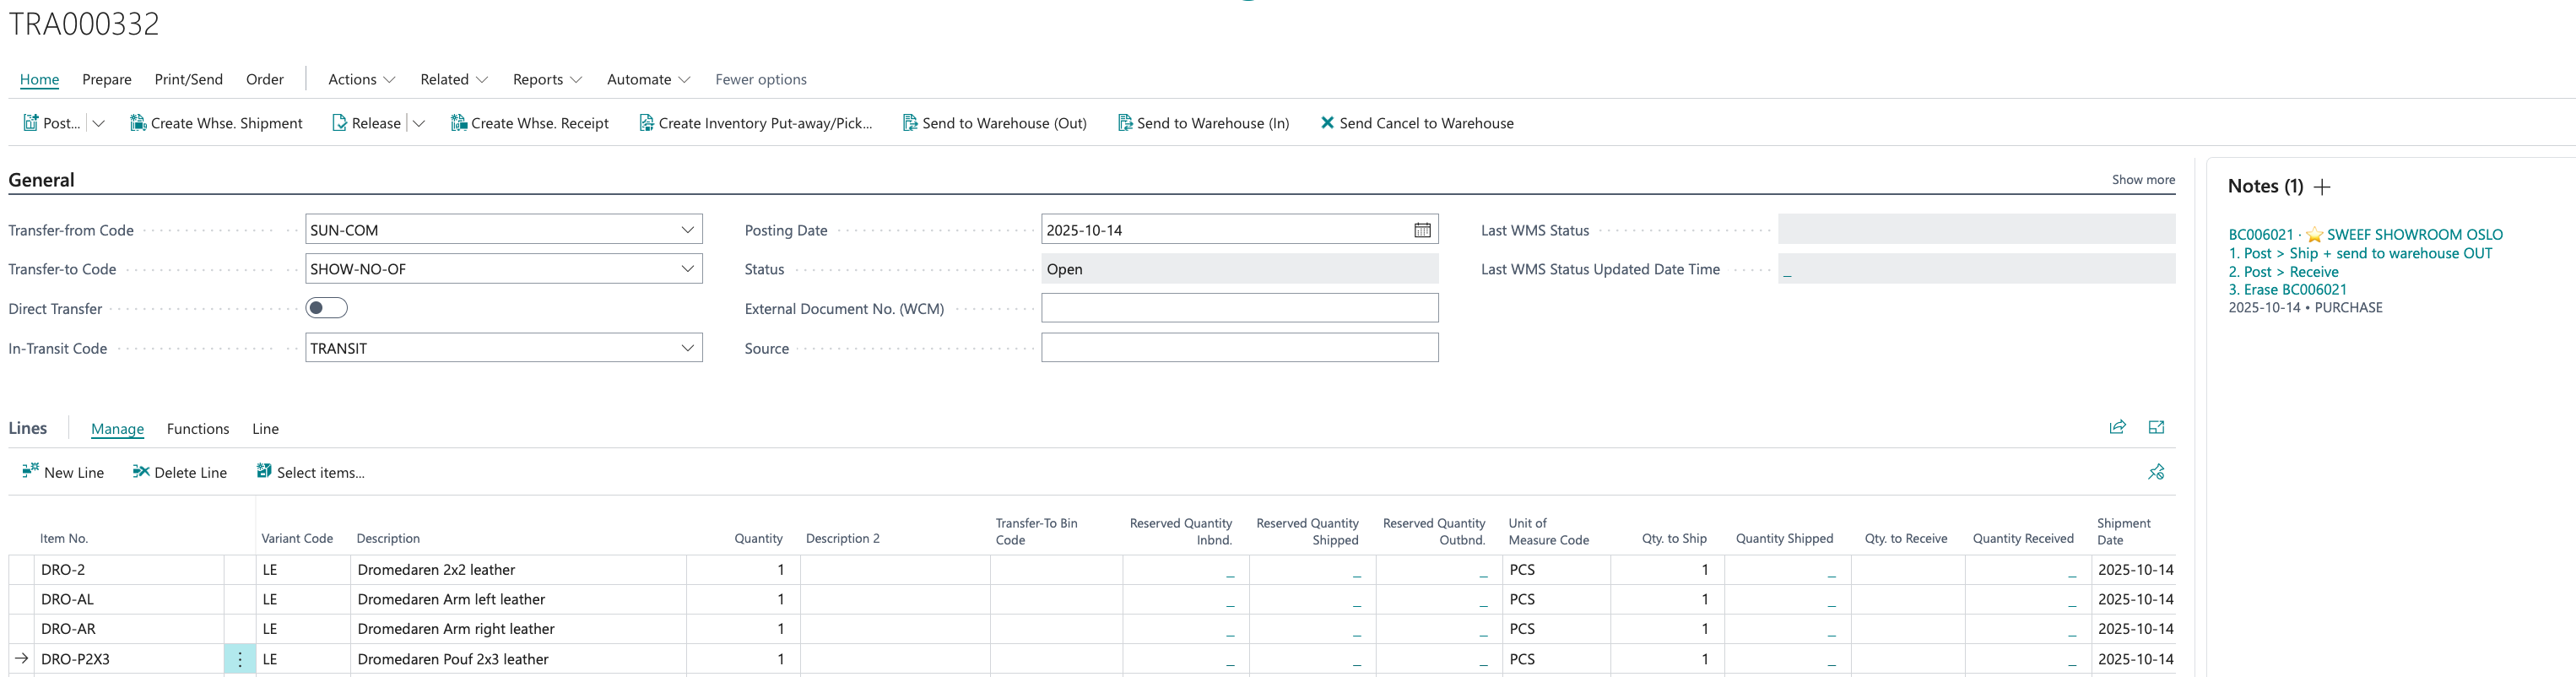Open the In-Transit Code dropdown
Screen dimensions: 2576x677
pyautogui.click(x=687, y=348)
